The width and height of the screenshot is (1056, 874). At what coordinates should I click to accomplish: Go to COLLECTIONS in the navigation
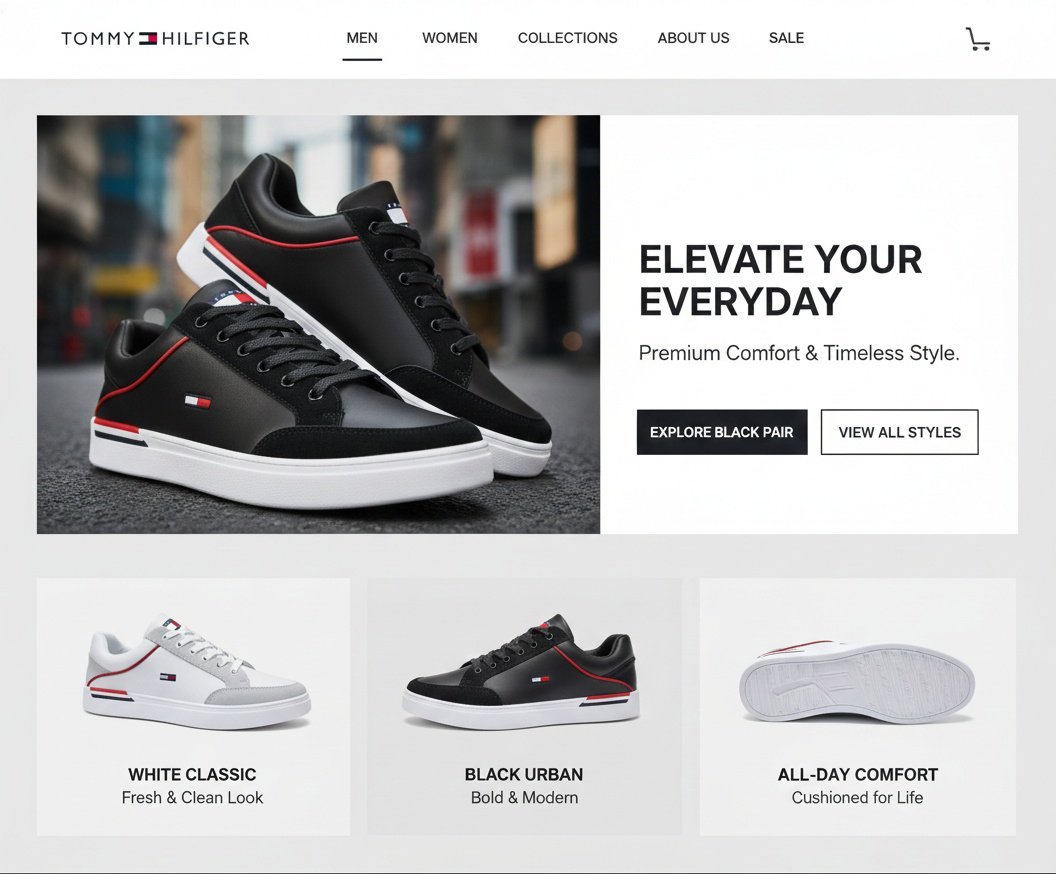(x=568, y=38)
